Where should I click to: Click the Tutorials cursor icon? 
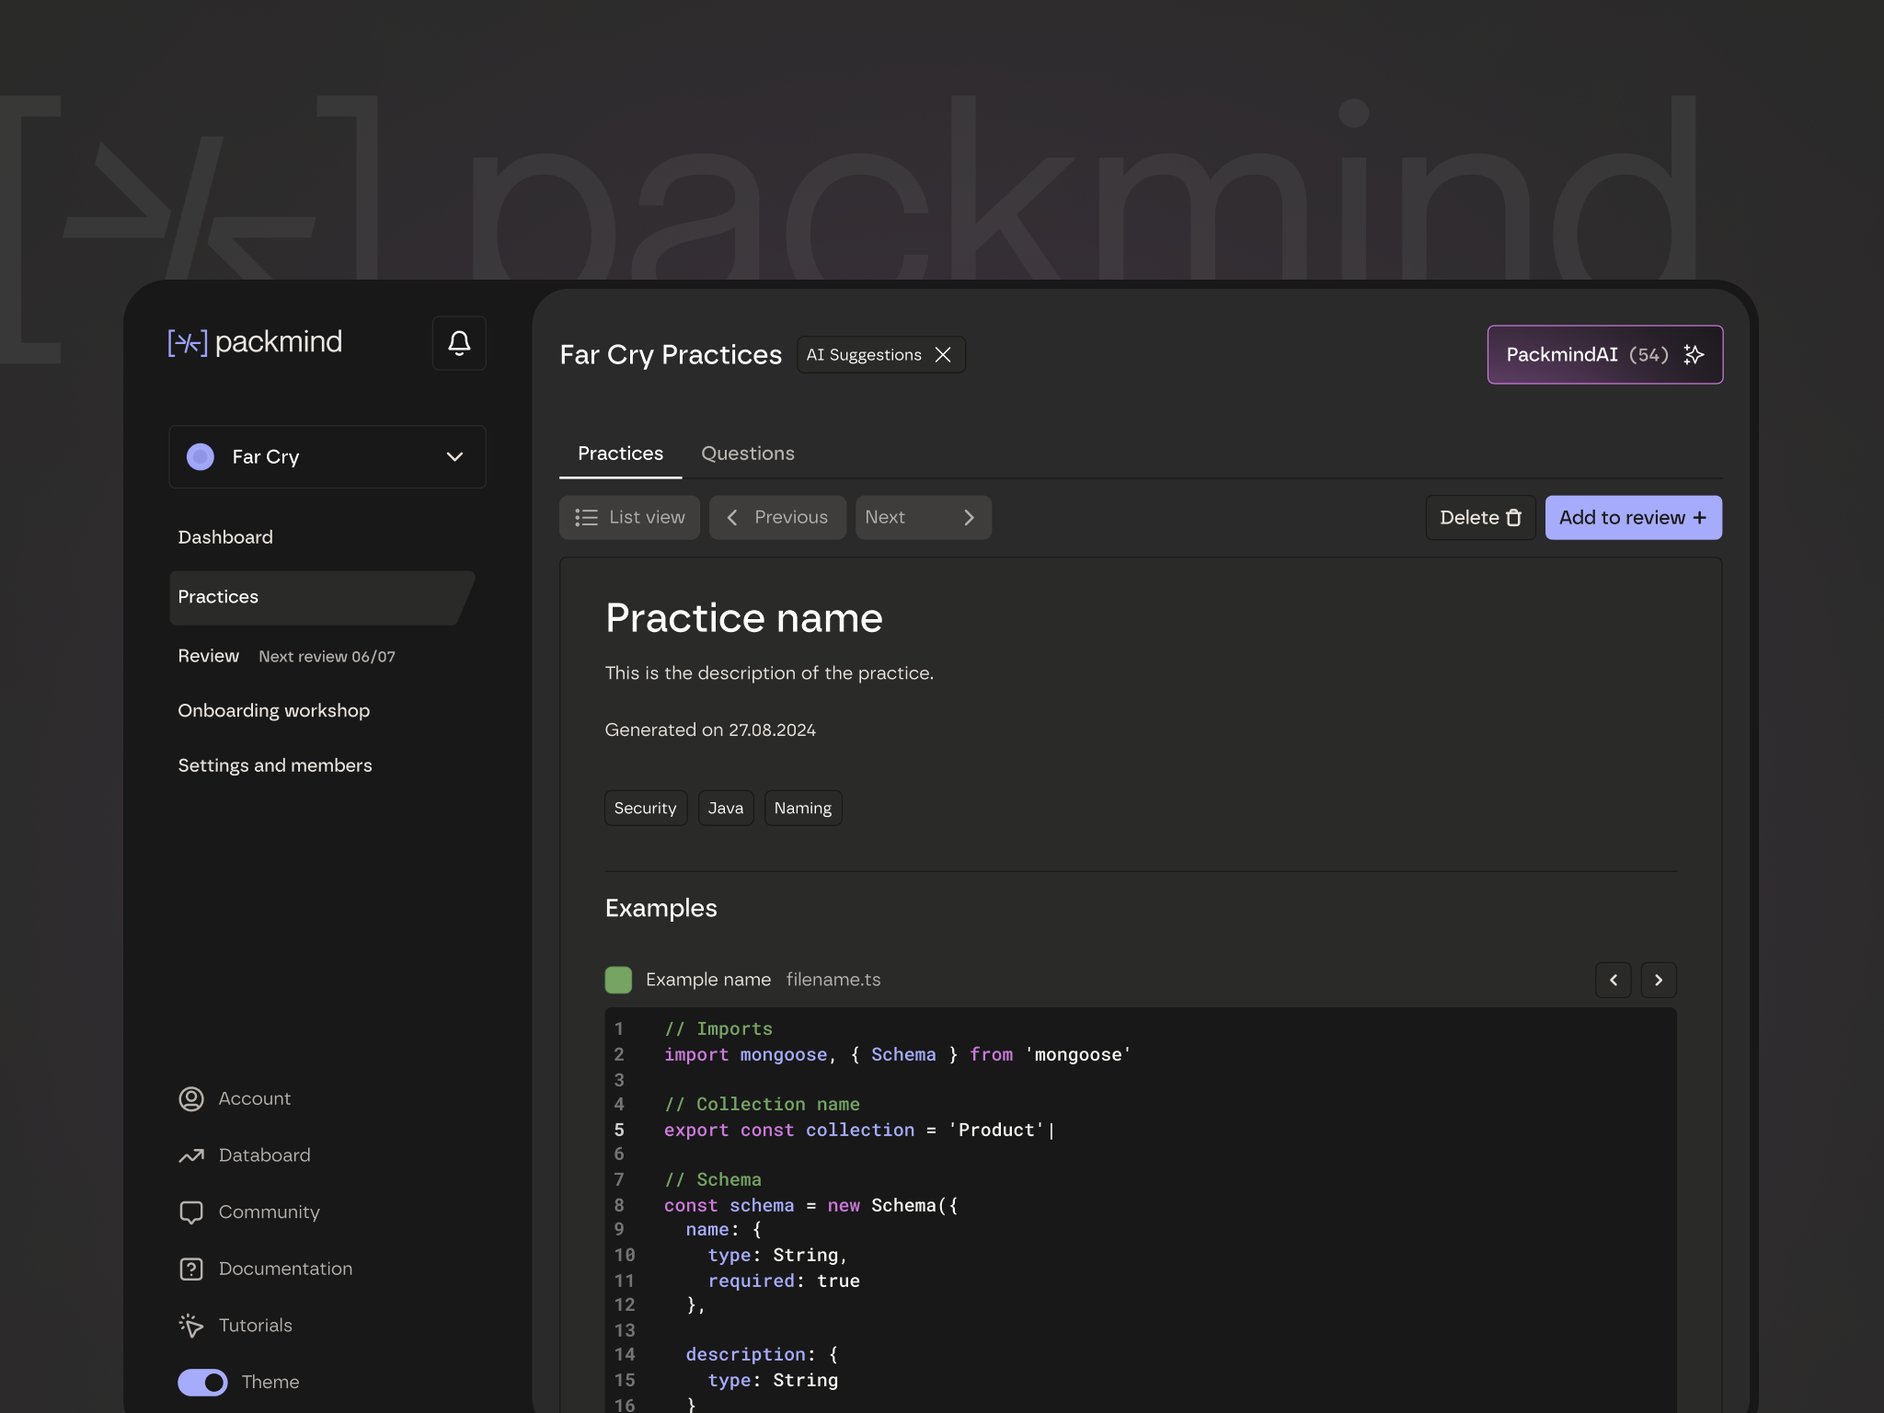coord(191,1326)
